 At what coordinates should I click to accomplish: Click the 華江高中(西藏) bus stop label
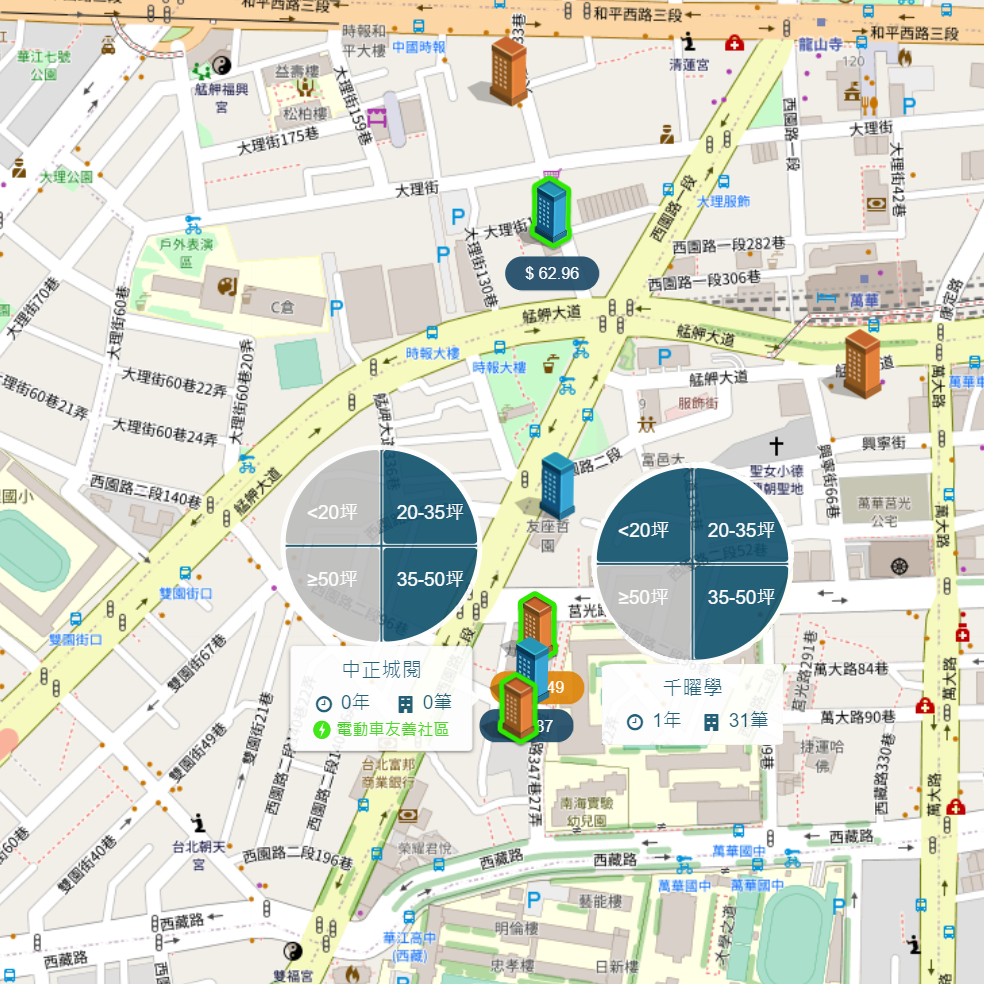tap(410, 946)
